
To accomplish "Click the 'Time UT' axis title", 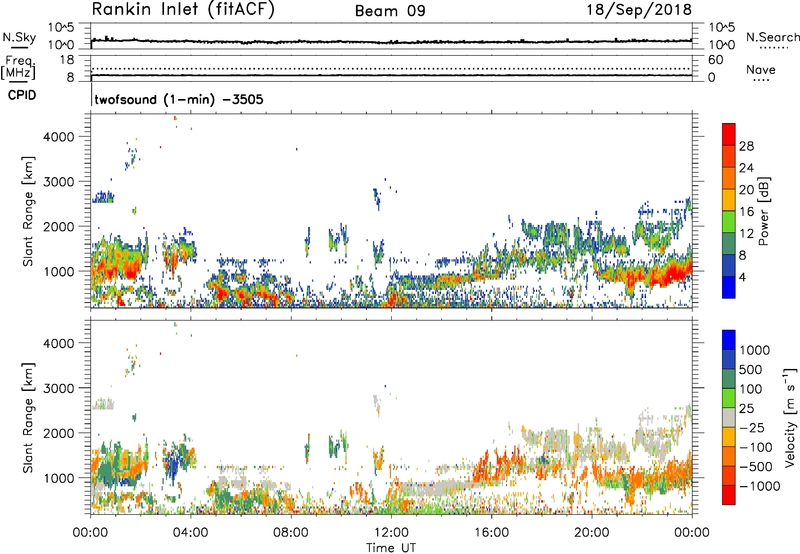I will (391, 548).
